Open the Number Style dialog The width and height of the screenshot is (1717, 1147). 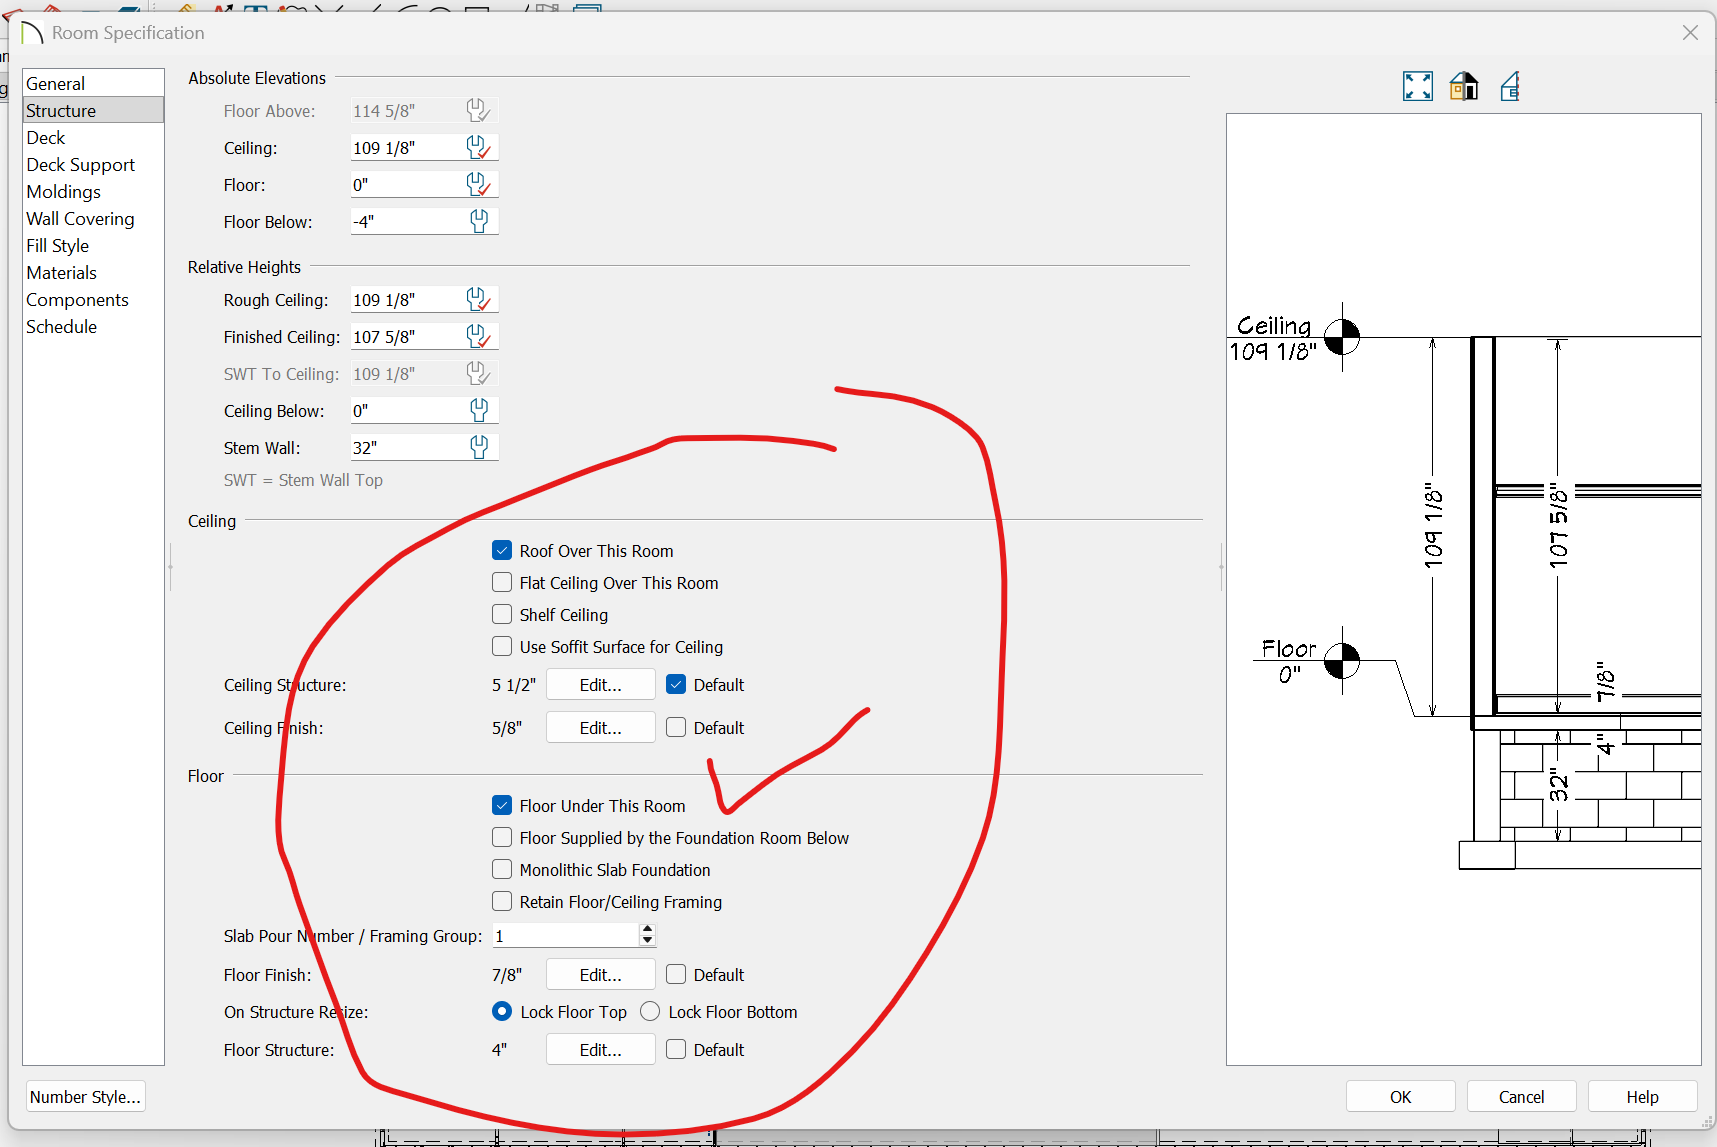point(85,1097)
